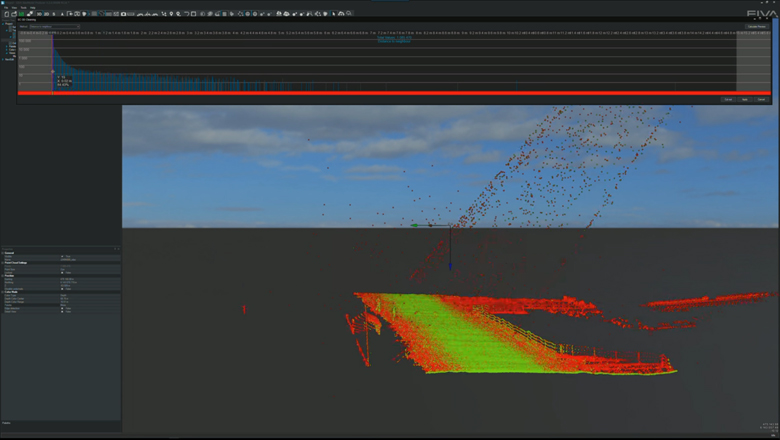This screenshot has width=780, height=440.
Task: Open the File menu
Action: (6, 7)
